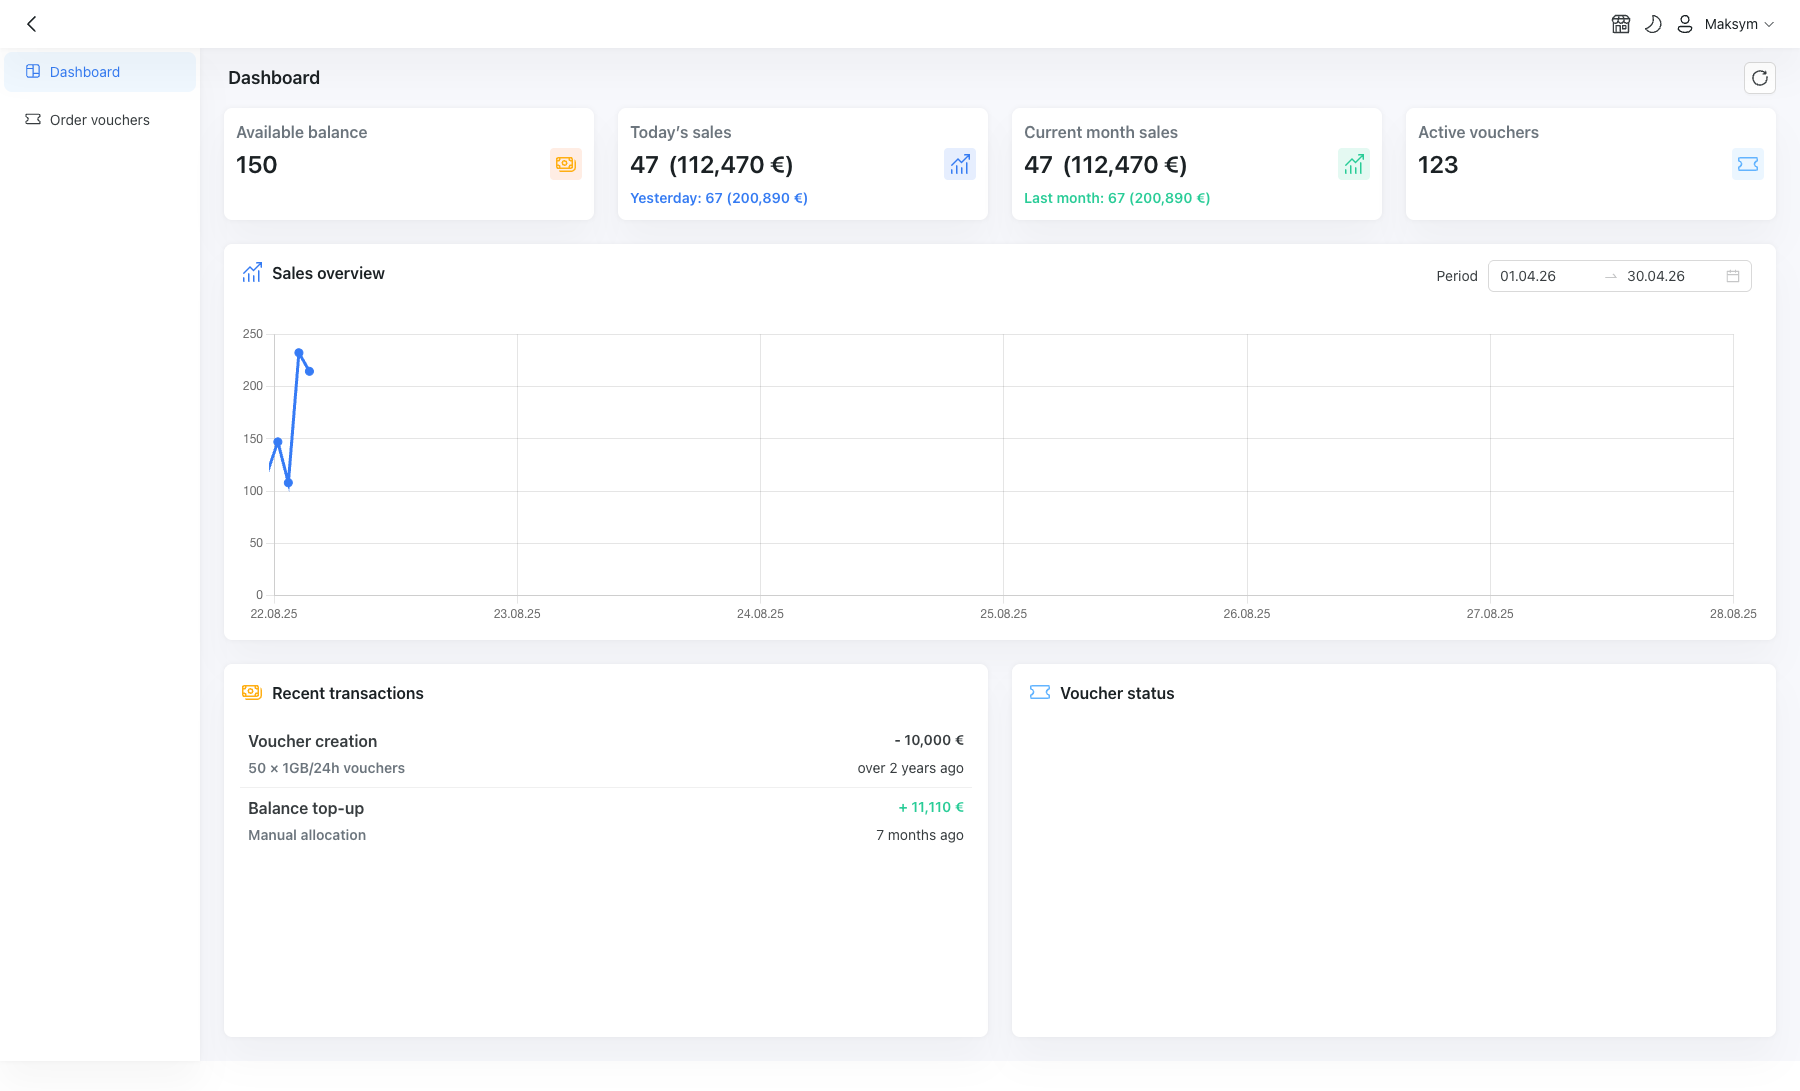
Task: Click the highest data point on sales chart
Action: tap(299, 353)
